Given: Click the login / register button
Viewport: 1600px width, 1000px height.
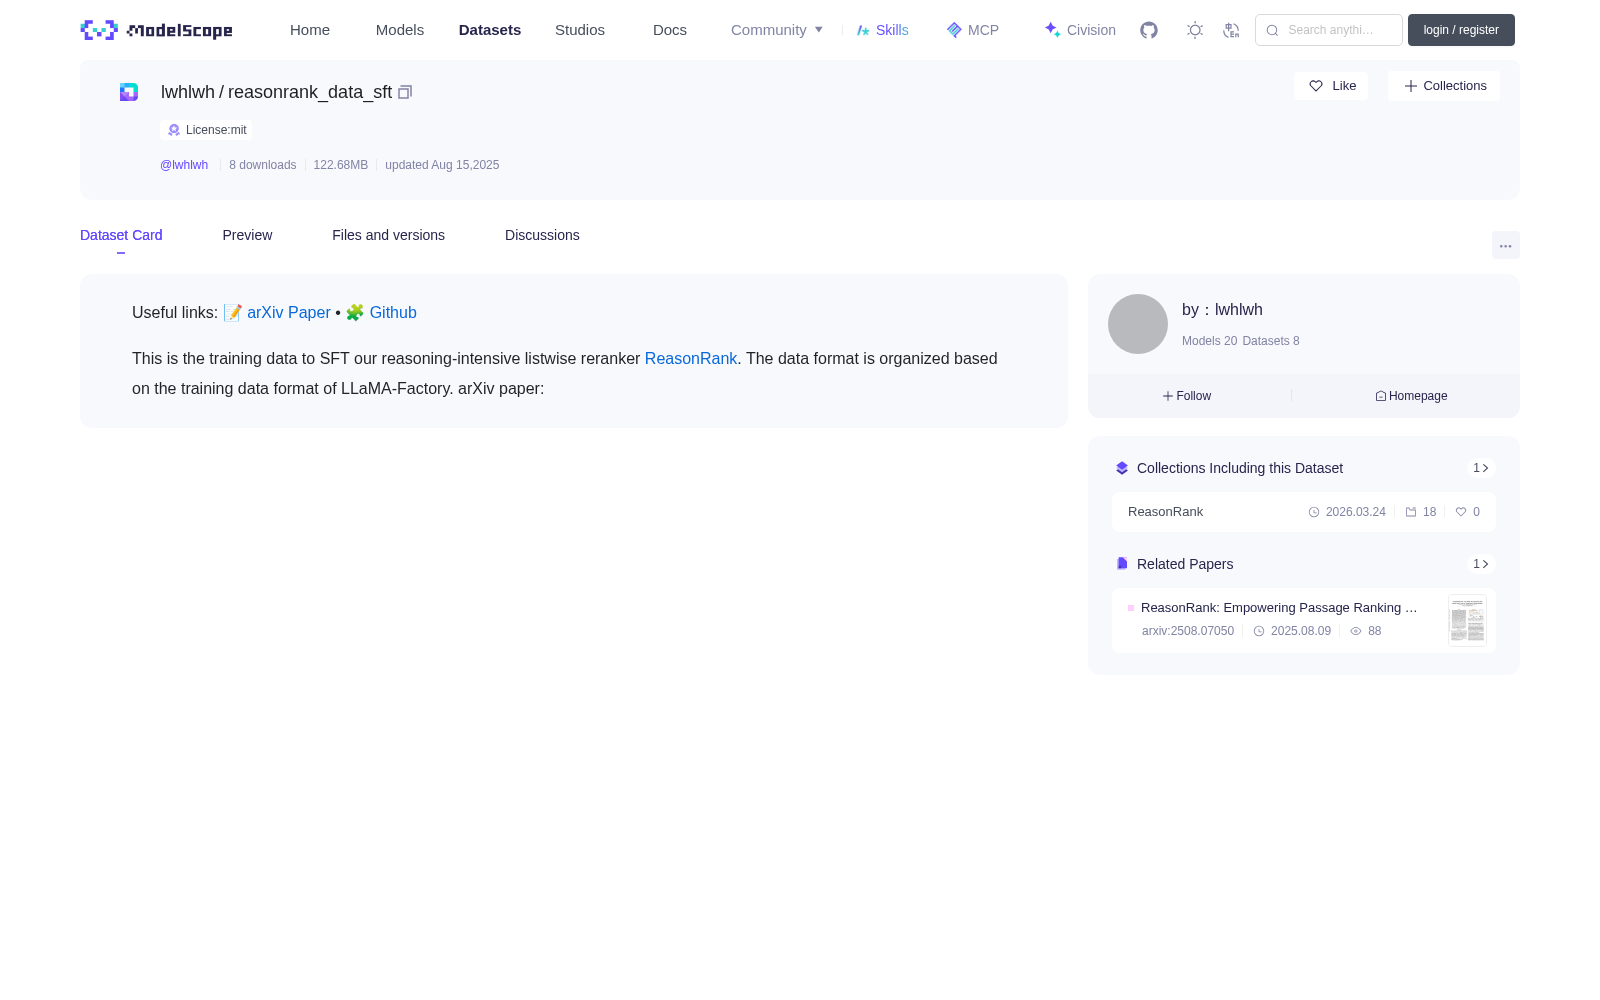Looking at the screenshot, I should pos(1461,30).
